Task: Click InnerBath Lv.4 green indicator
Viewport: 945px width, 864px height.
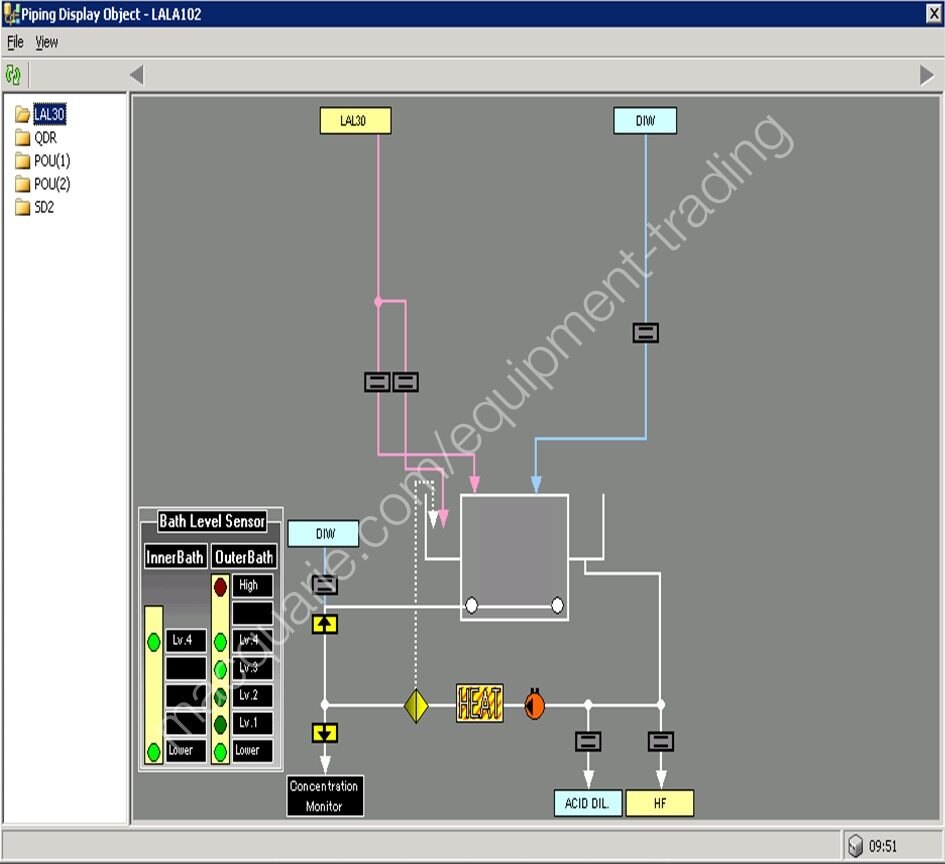Action: [154, 642]
